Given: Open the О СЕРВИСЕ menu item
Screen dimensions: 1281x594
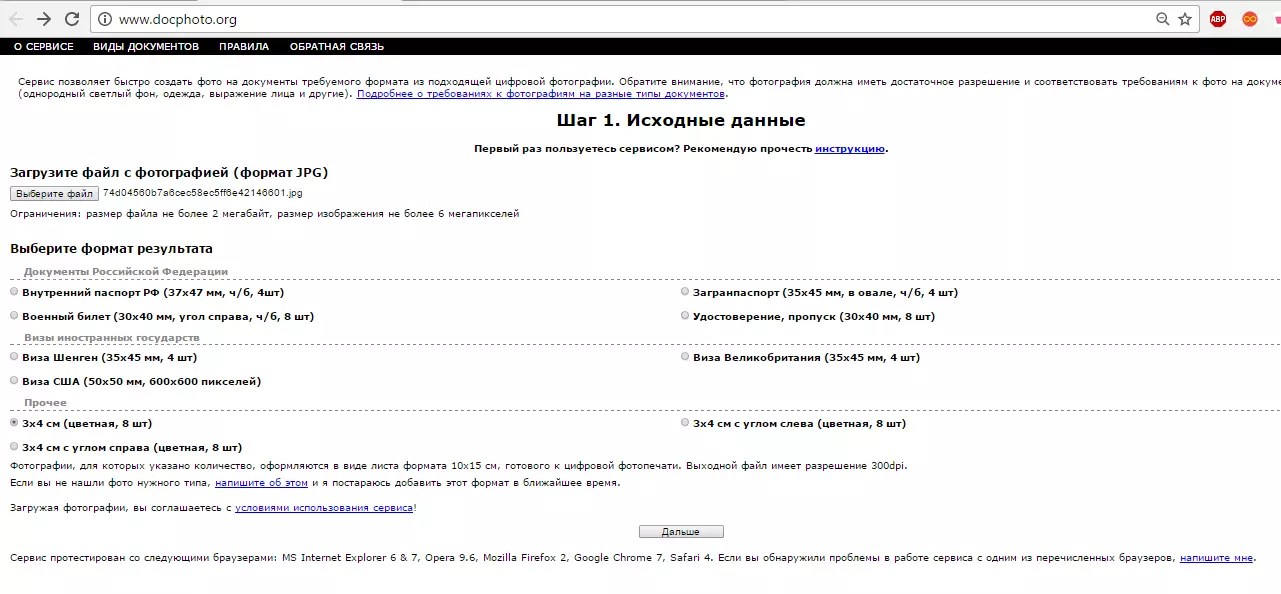Looking at the screenshot, I should point(44,46).
